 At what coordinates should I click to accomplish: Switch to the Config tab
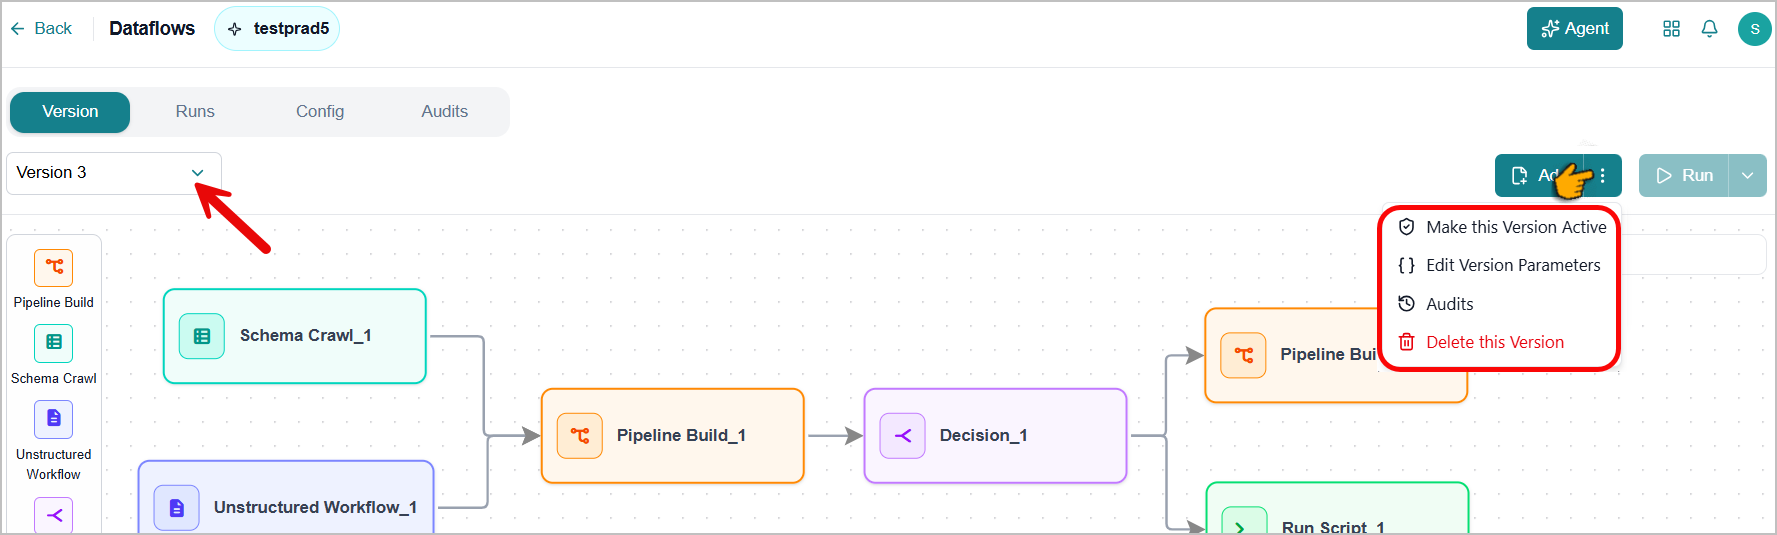[x=320, y=112]
